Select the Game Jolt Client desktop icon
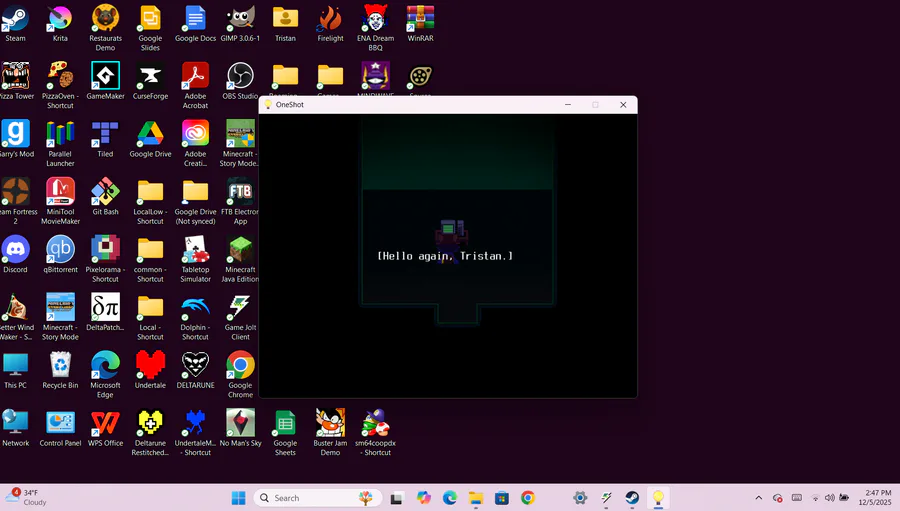 point(240,317)
